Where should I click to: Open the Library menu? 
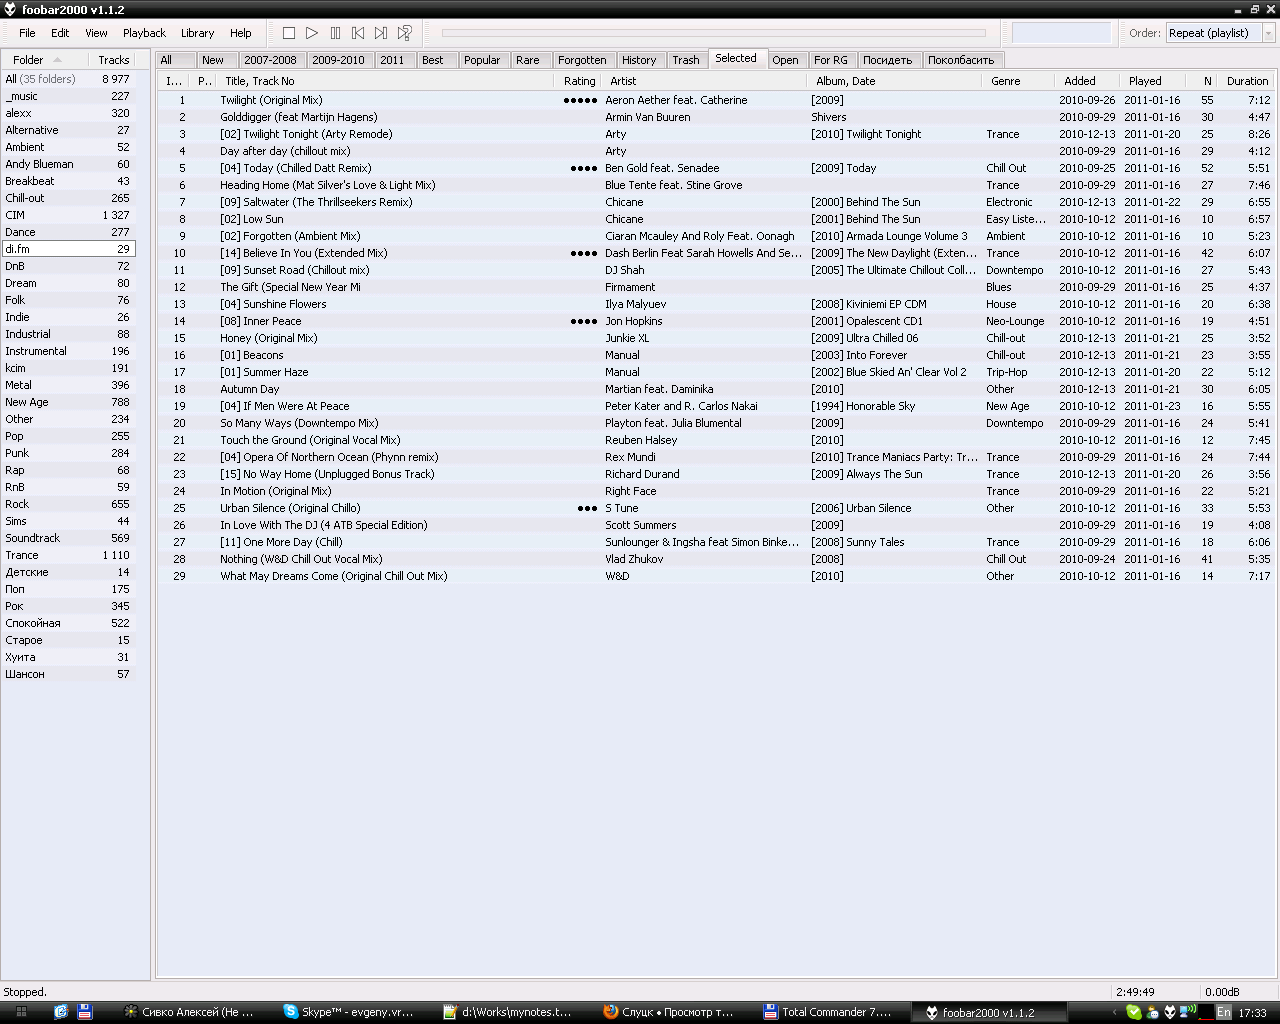click(197, 33)
